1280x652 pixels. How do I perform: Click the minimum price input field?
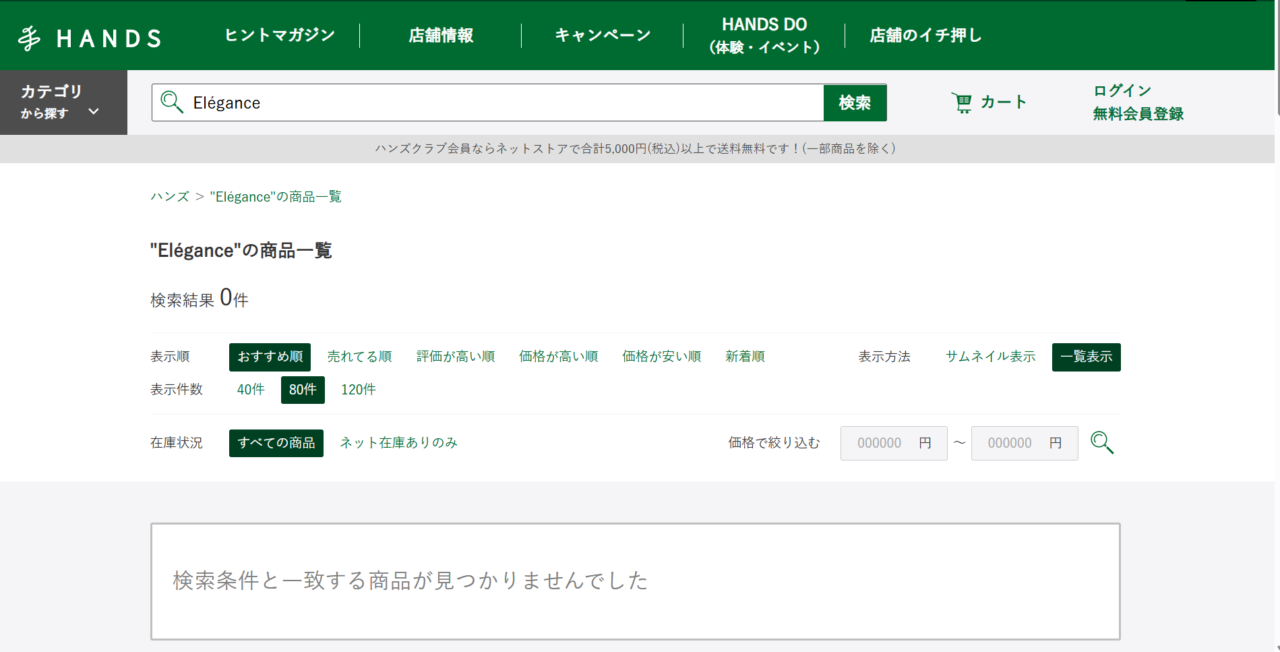pos(894,443)
